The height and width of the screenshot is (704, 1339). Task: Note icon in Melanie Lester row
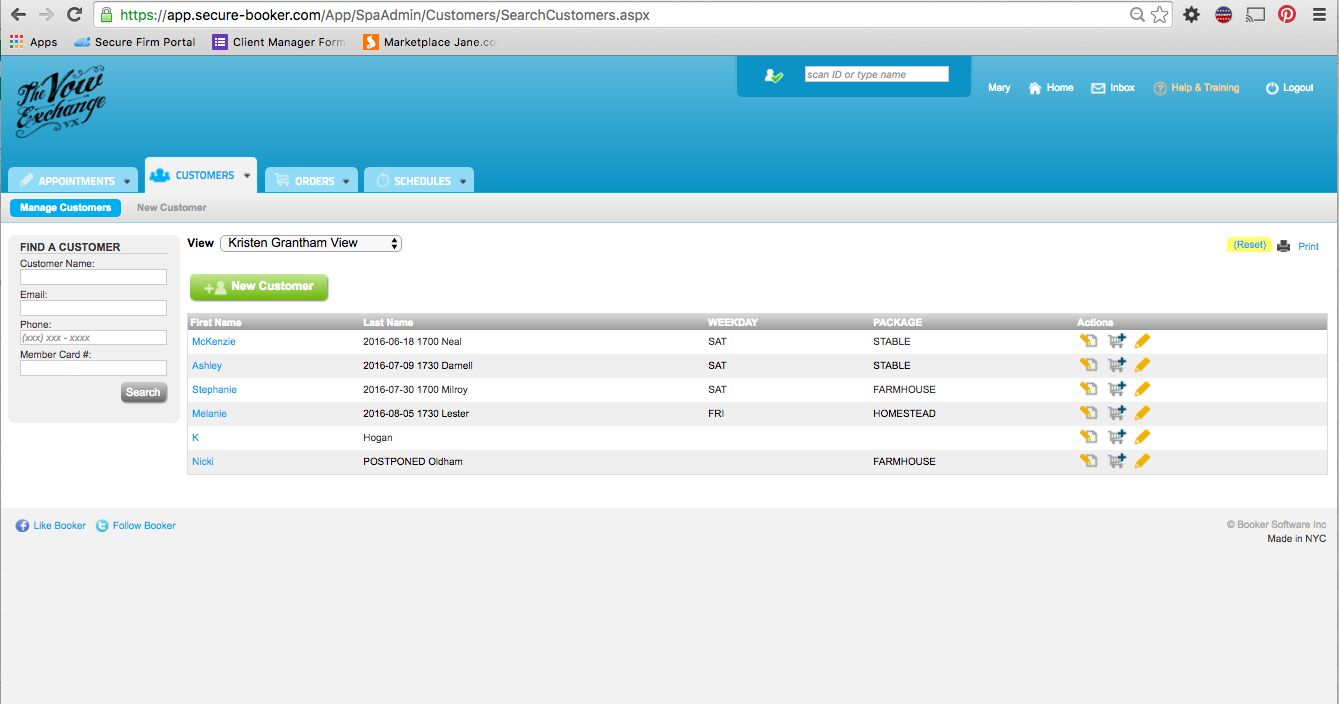coord(1088,413)
